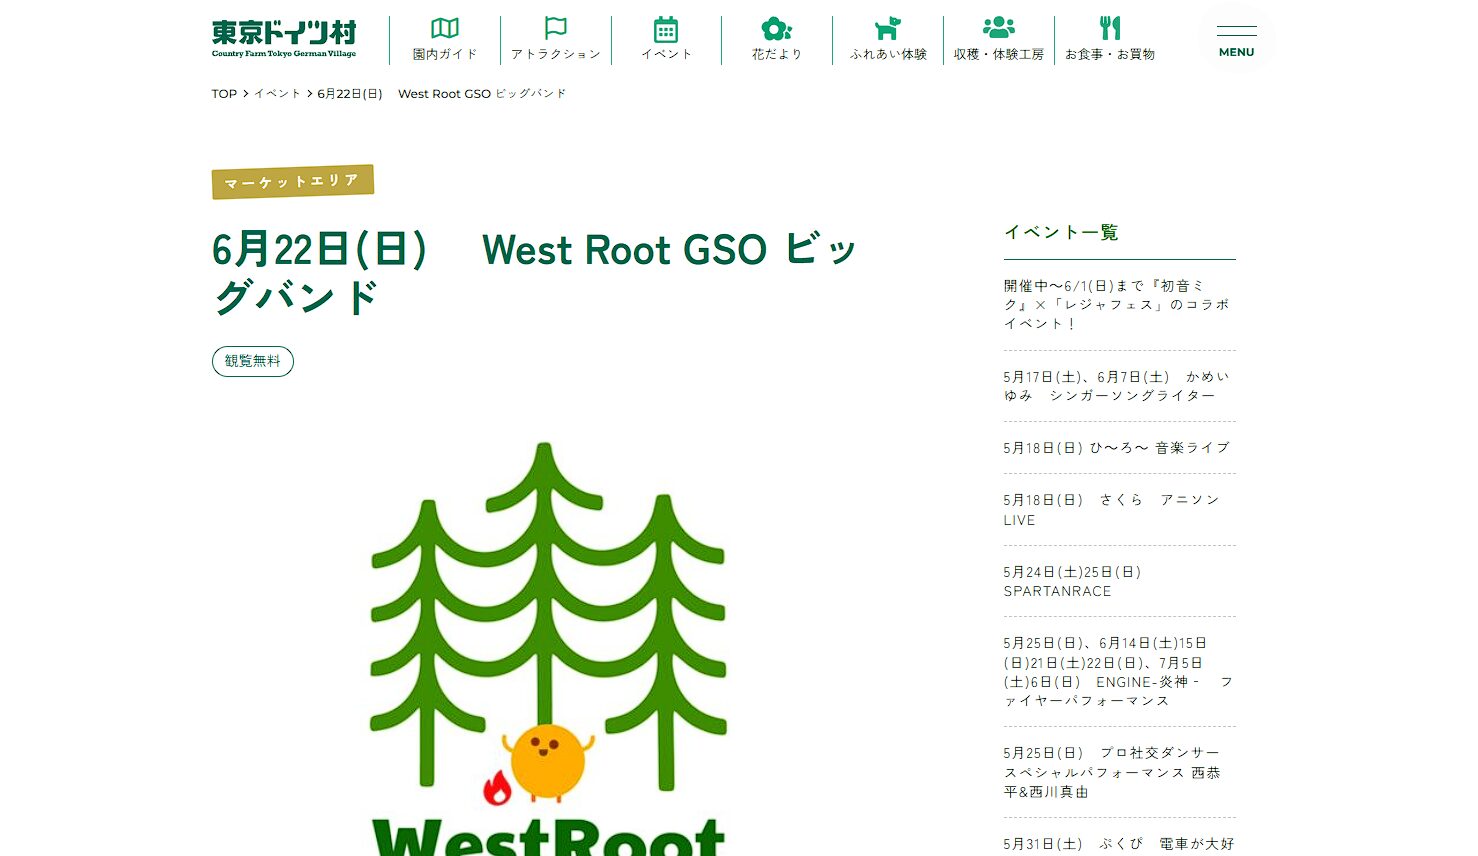Select the animal interaction dog icon
The height and width of the screenshot is (856, 1478).
click(887, 30)
